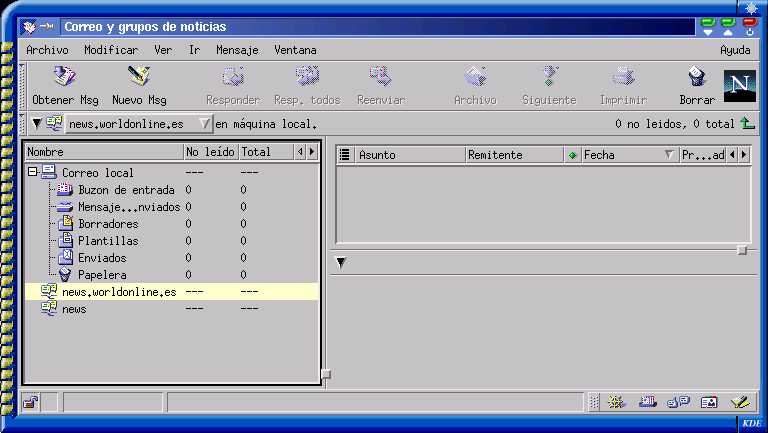768x433 pixels.
Task: Click the No leído column header
Action: click(x=211, y=152)
